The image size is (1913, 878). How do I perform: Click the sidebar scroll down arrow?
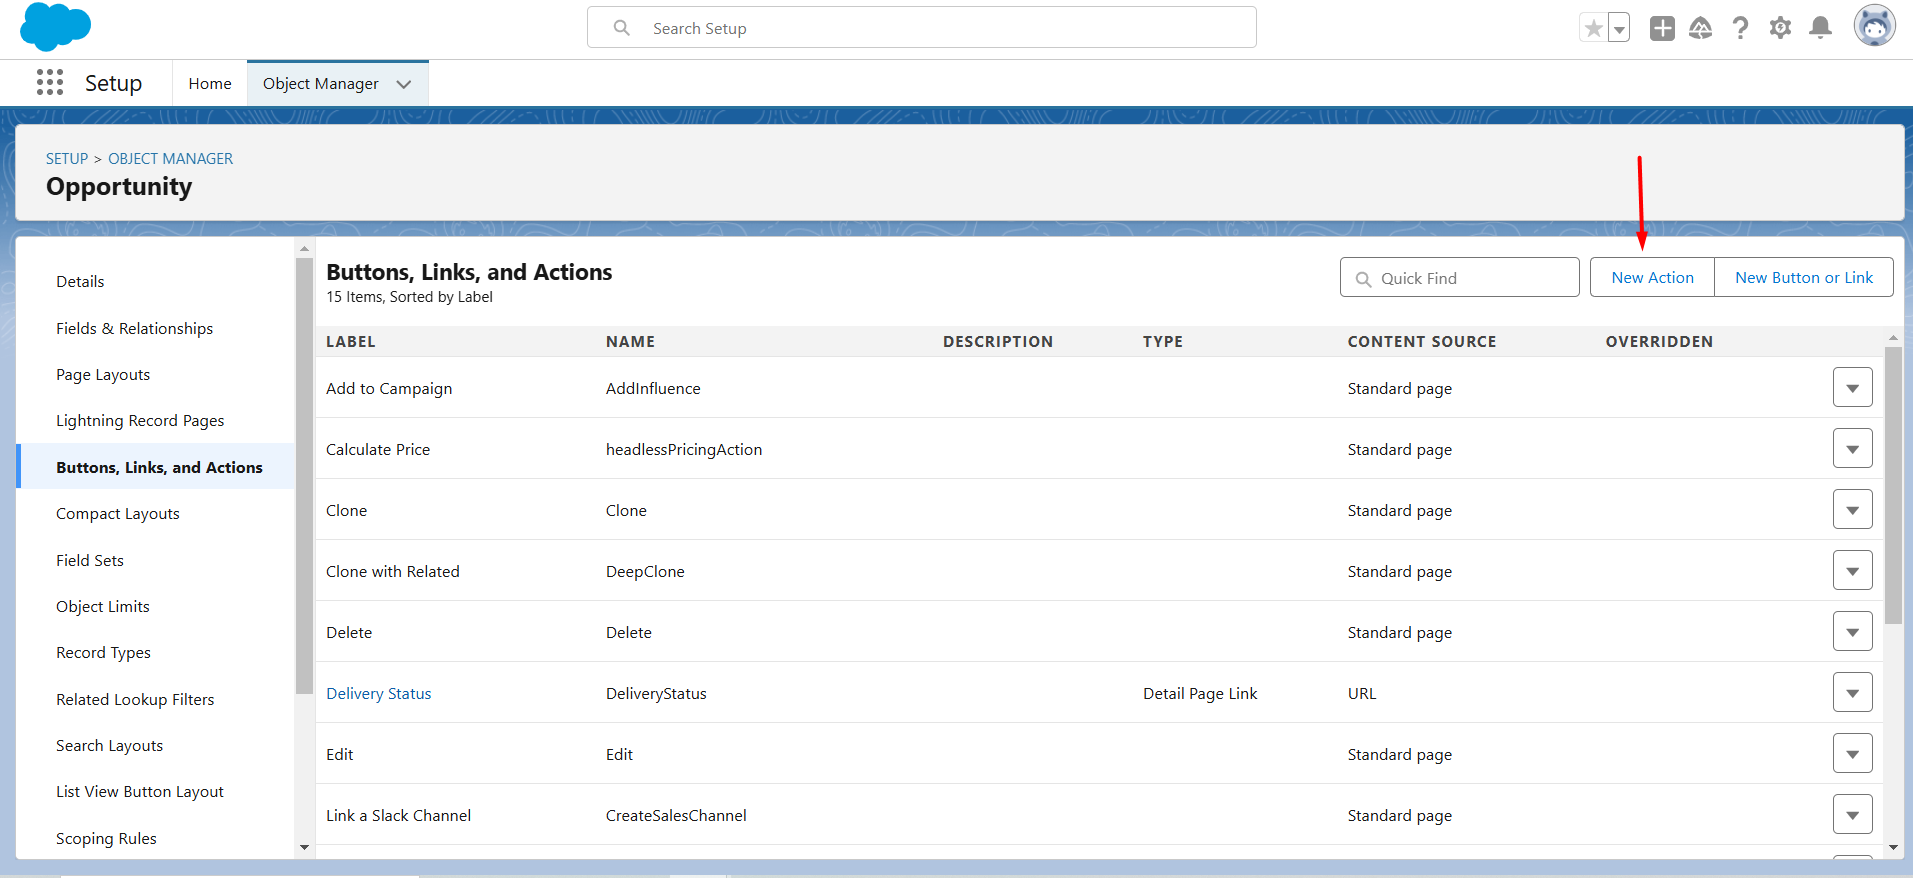304,848
